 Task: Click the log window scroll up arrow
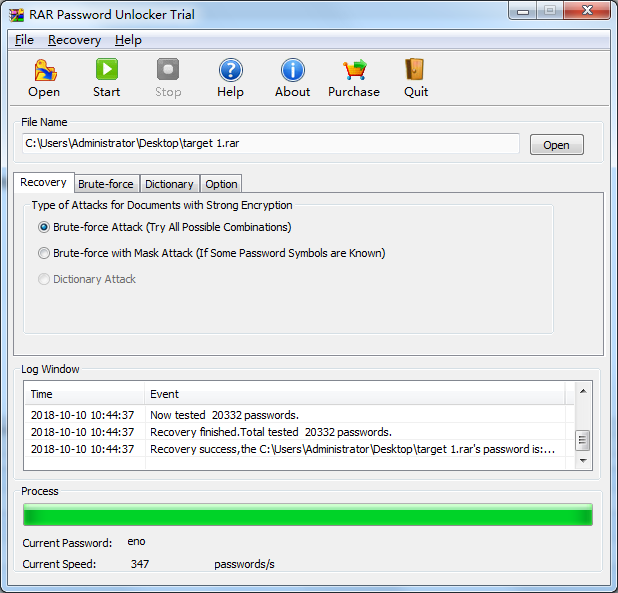pos(583,391)
